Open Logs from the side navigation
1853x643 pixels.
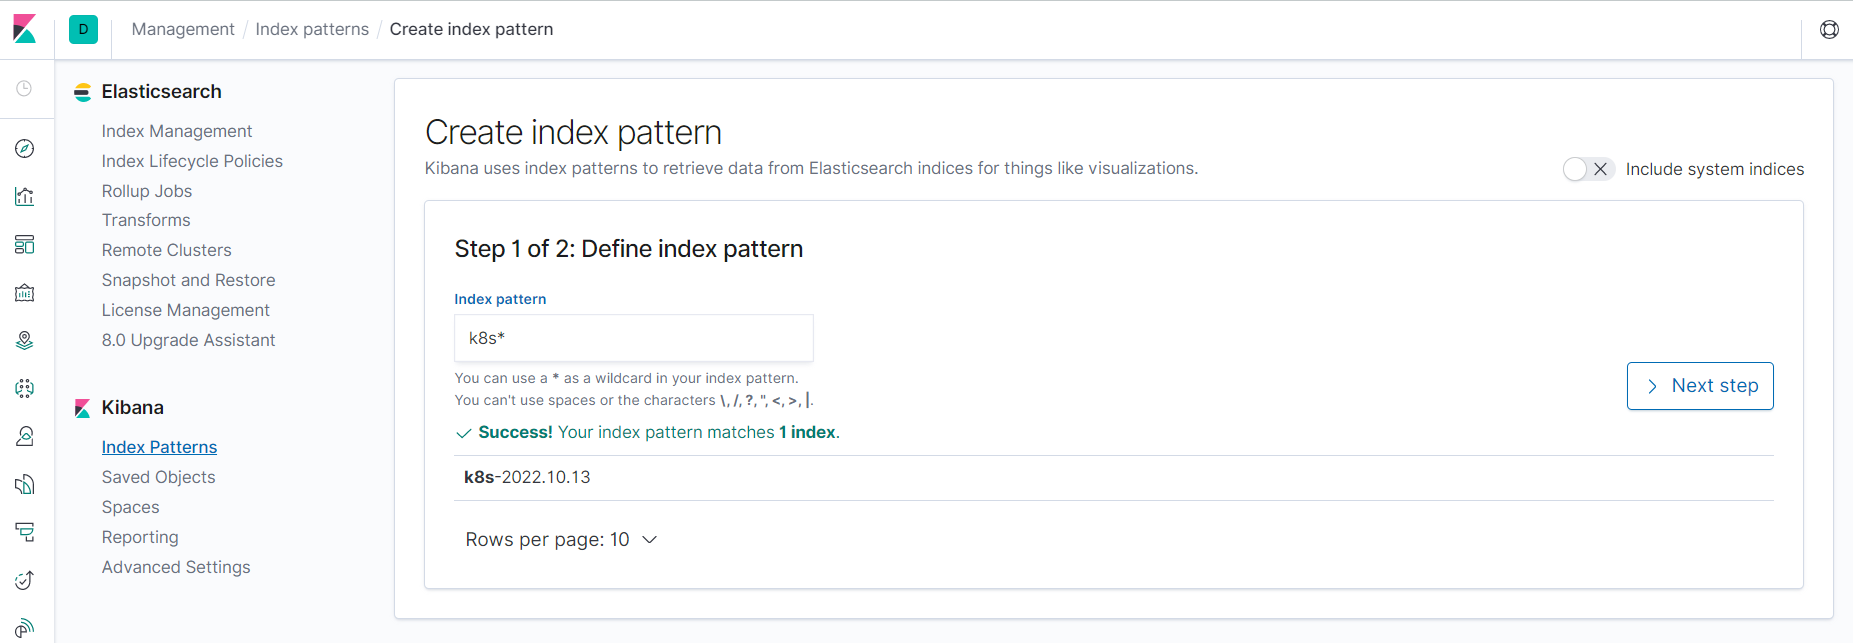[25, 484]
